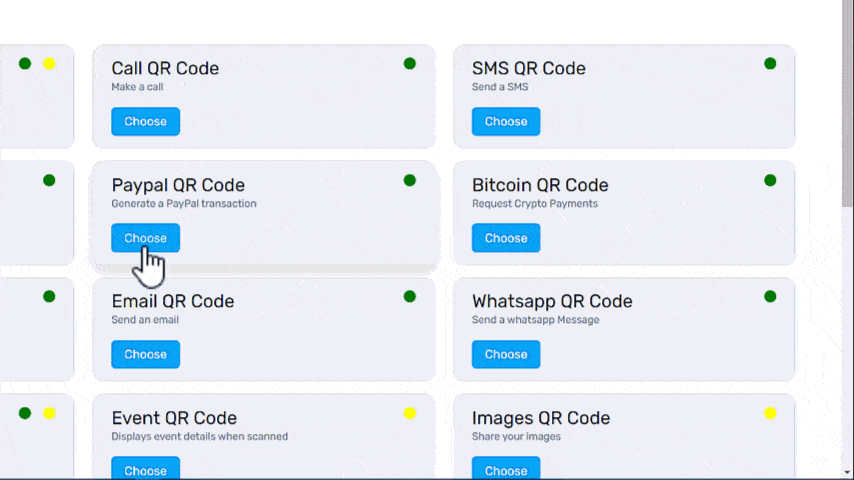Screen dimensions: 854x480
Task: Hit Choose on the Event QR Code card
Action: [145, 469]
